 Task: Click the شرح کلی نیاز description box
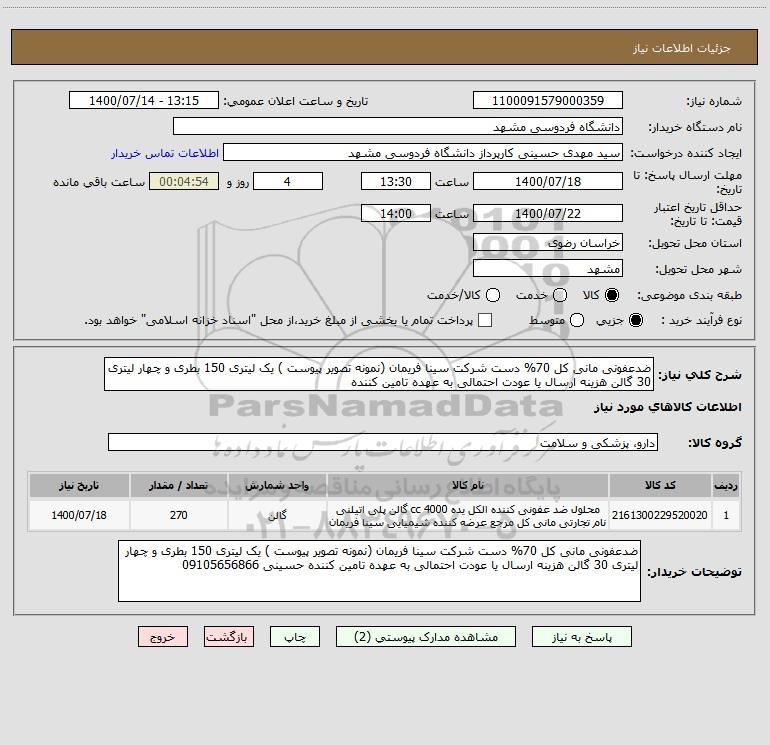(379, 375)
